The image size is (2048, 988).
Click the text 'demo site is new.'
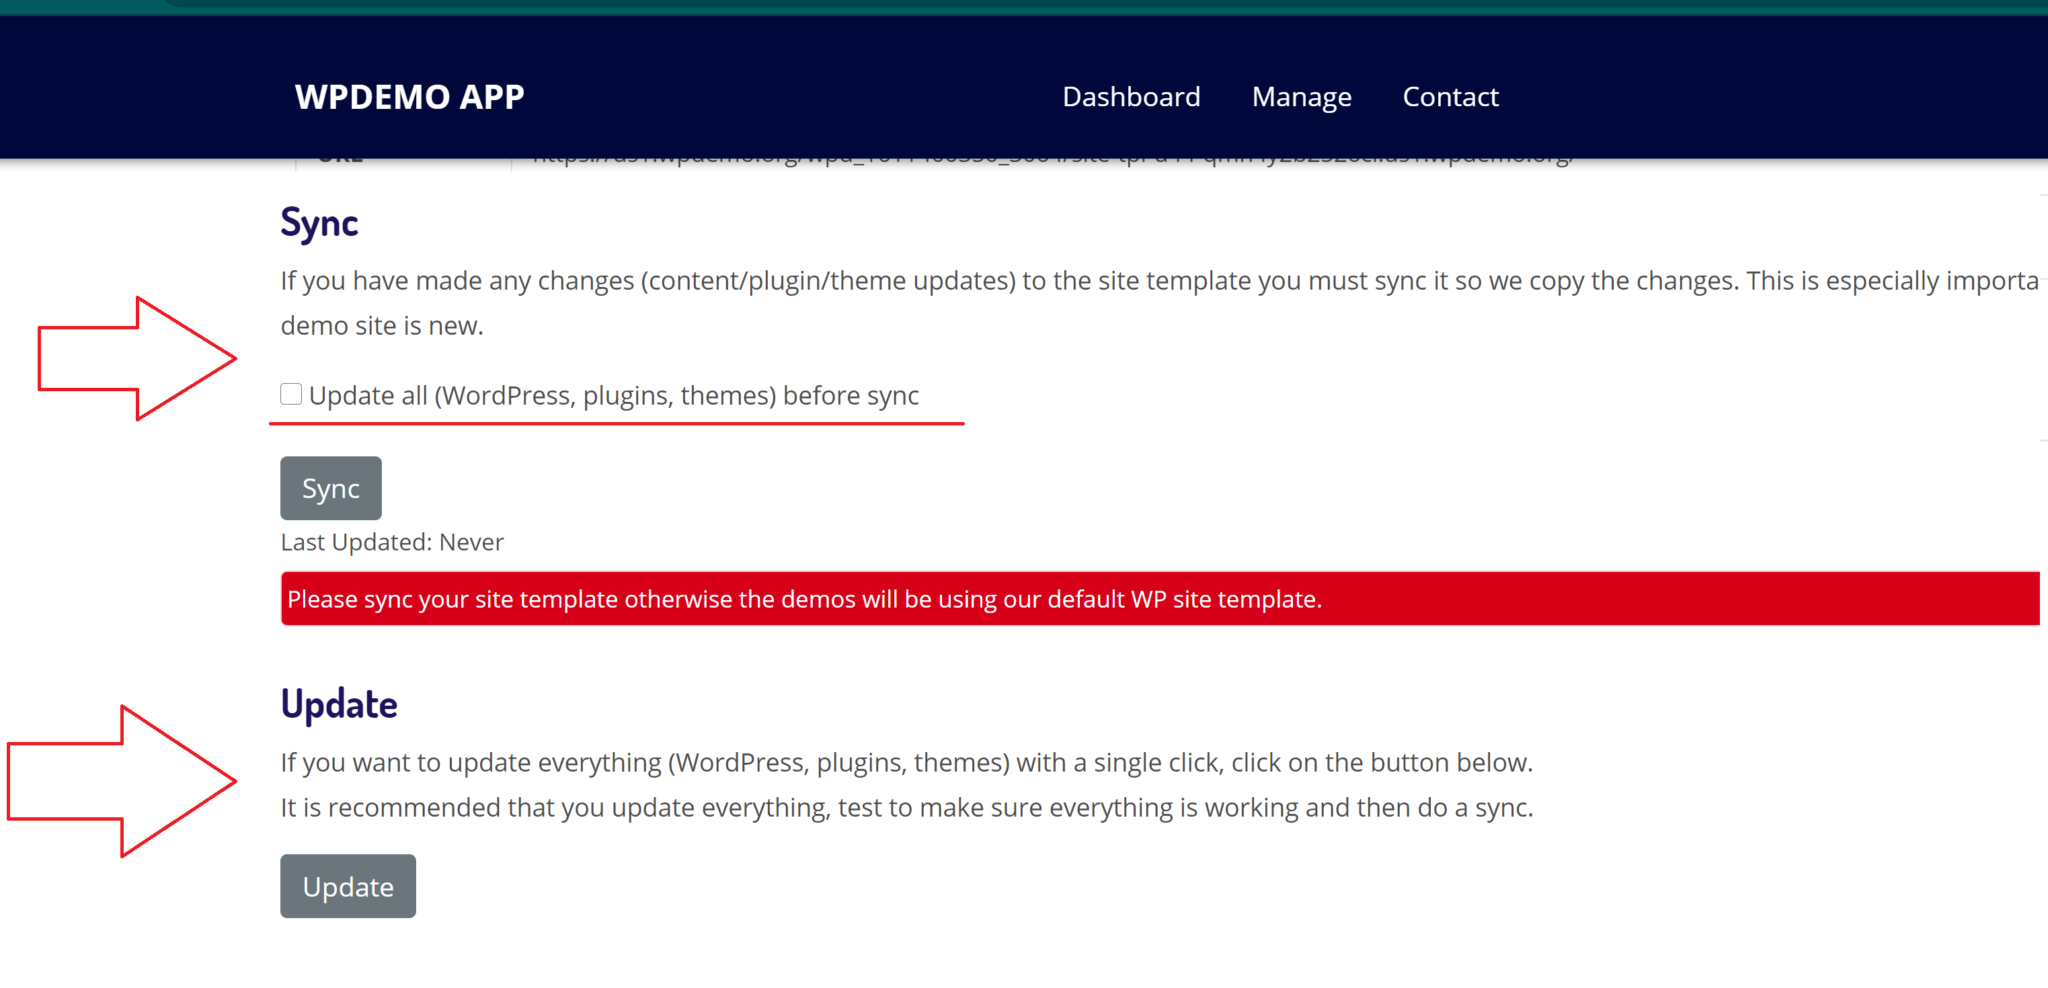coord(382,326)
